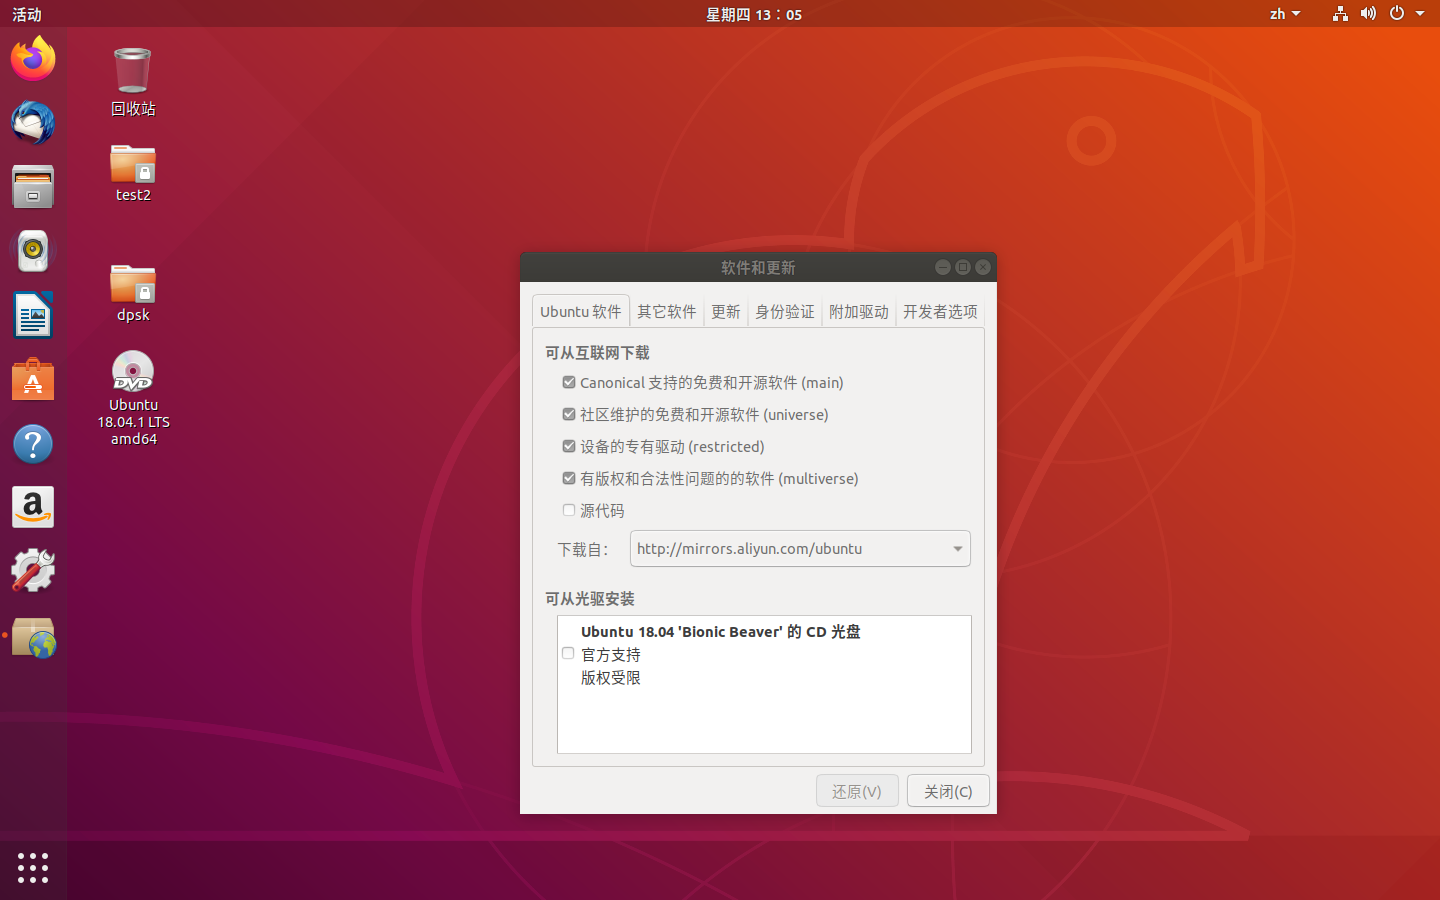Viewport: 1440px width, 900px height.
Task: Uncheck the Canonical main software checkbox
Action: (569, 382)
